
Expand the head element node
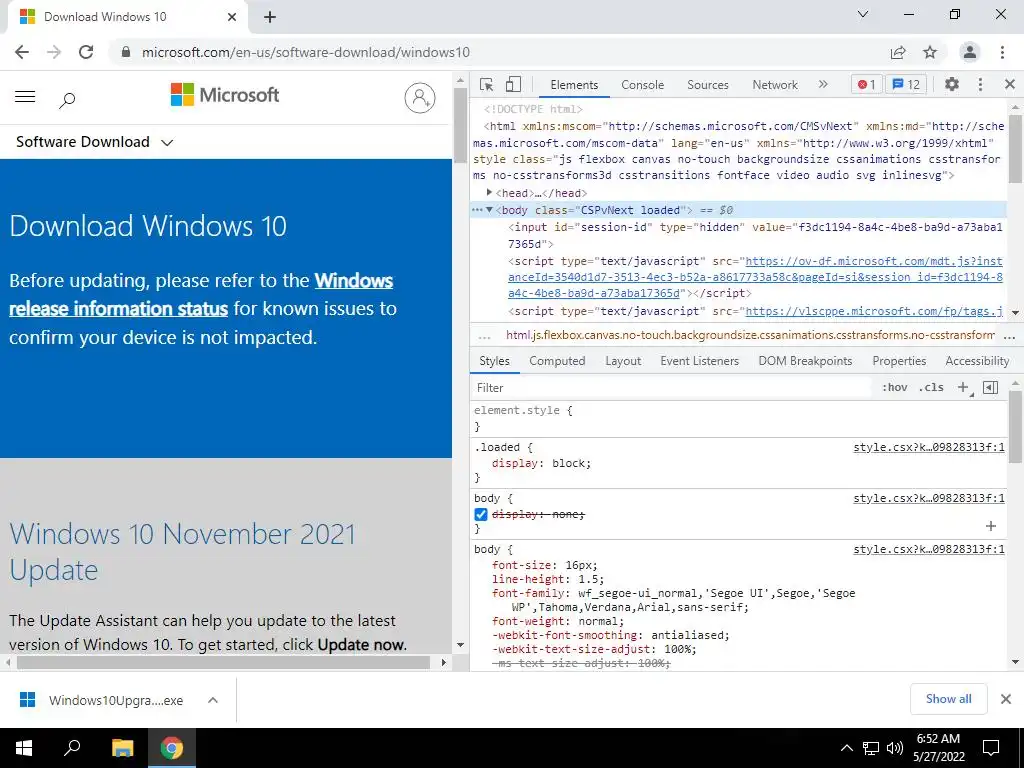pyautogui.click(x=489, y=193)
